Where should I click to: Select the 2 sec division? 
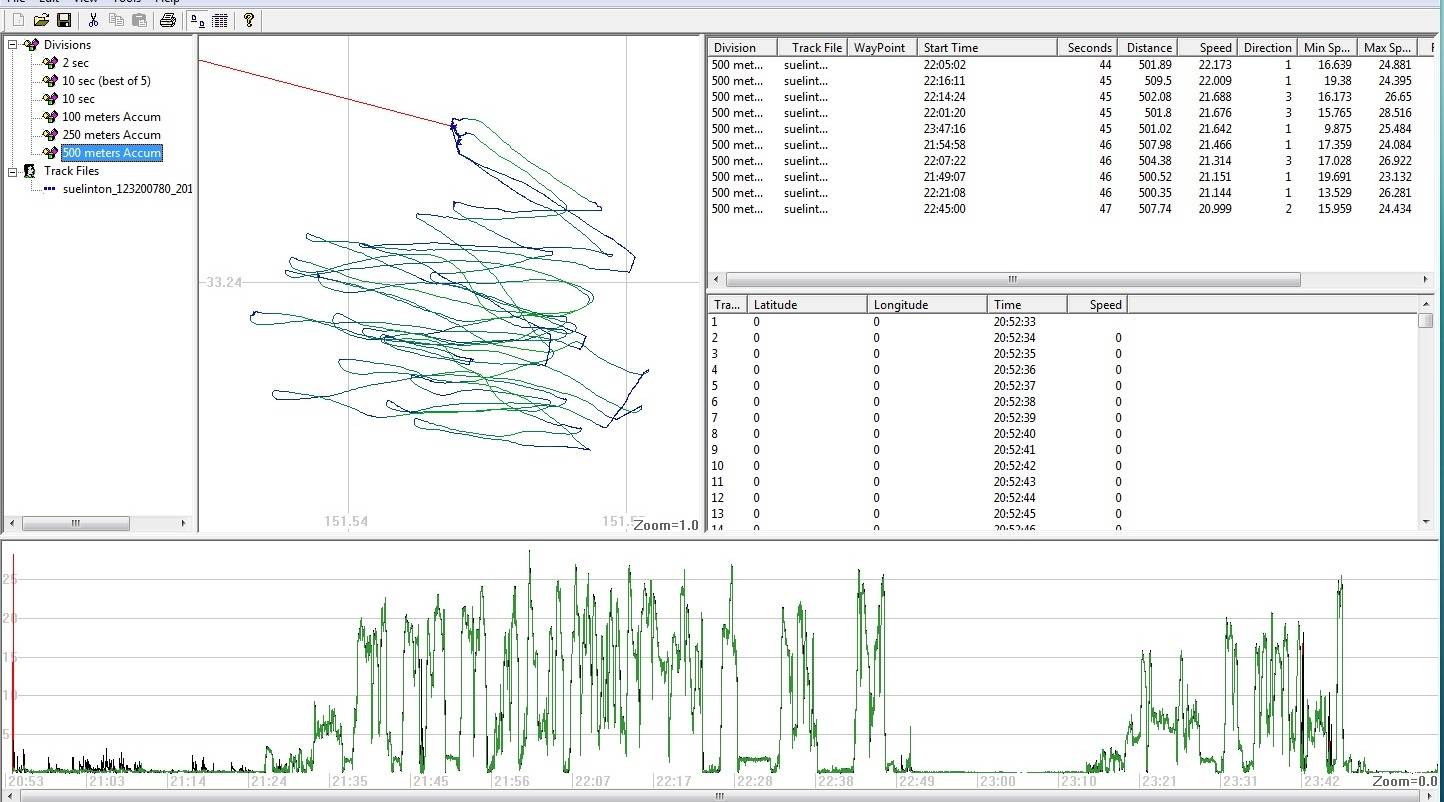(x=75, y=63)
